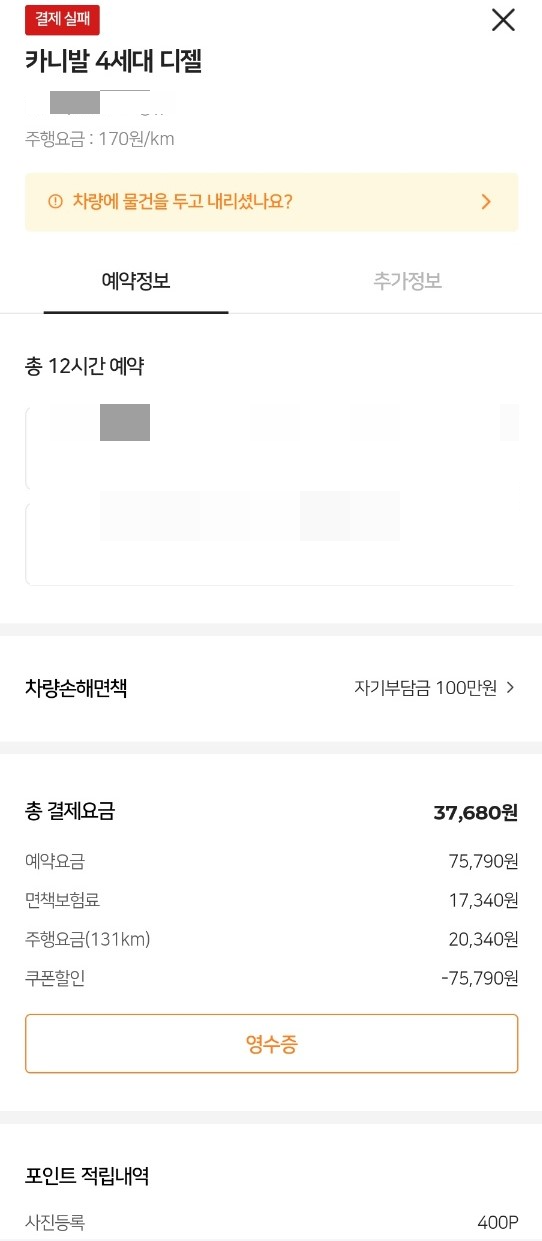Tap the 면책보험료 17,340원 line
542x1241 pixels.
[x=271, y=900]
